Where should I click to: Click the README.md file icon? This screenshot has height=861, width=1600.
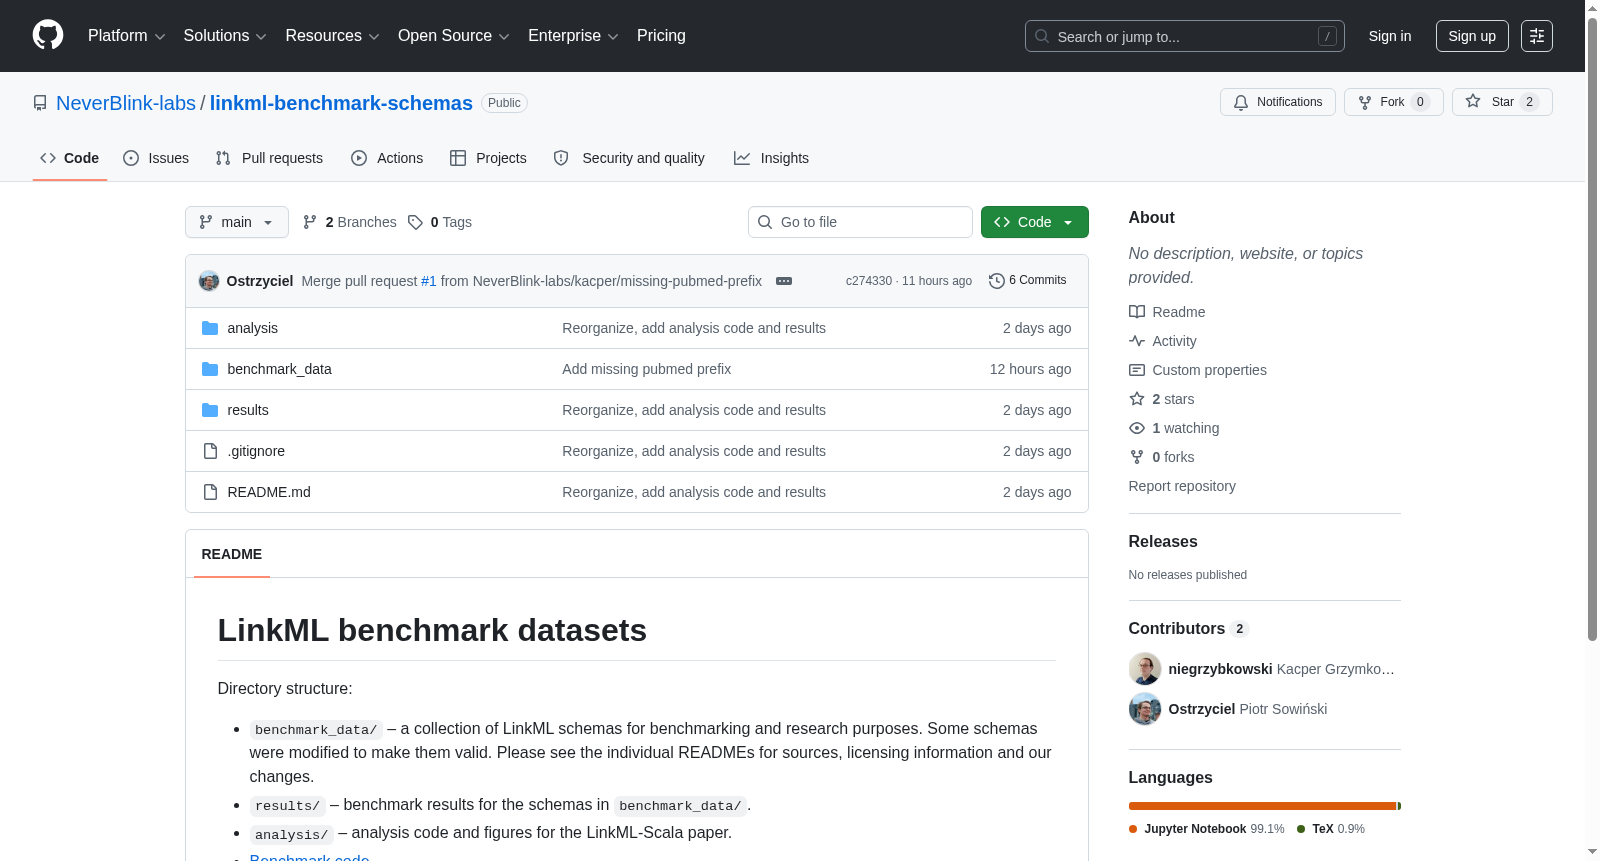(x=210, y=492)
